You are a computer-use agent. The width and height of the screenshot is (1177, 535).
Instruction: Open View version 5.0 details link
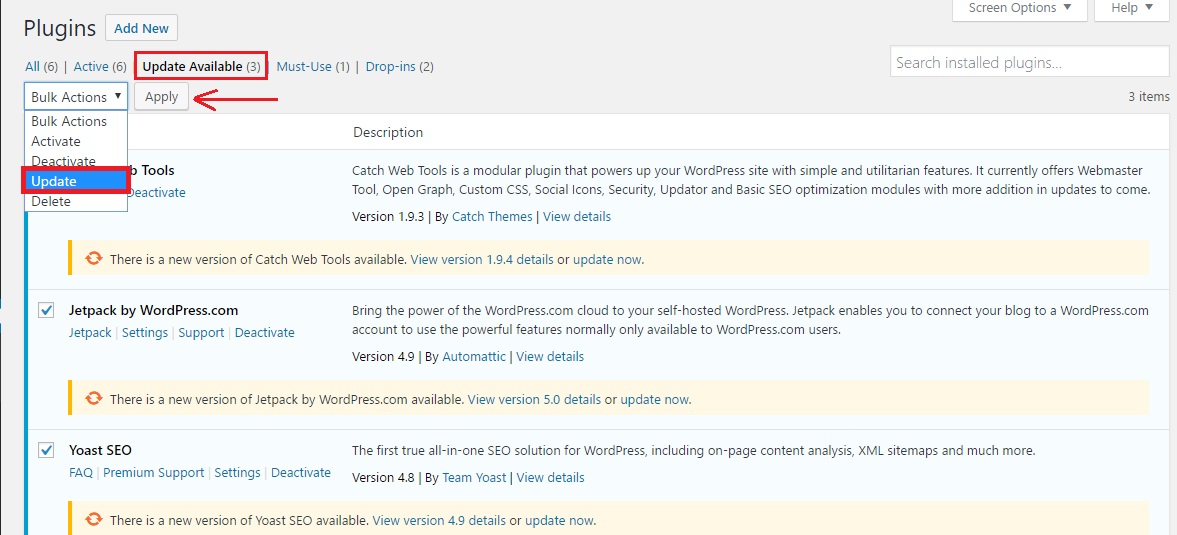click(534, 400)
